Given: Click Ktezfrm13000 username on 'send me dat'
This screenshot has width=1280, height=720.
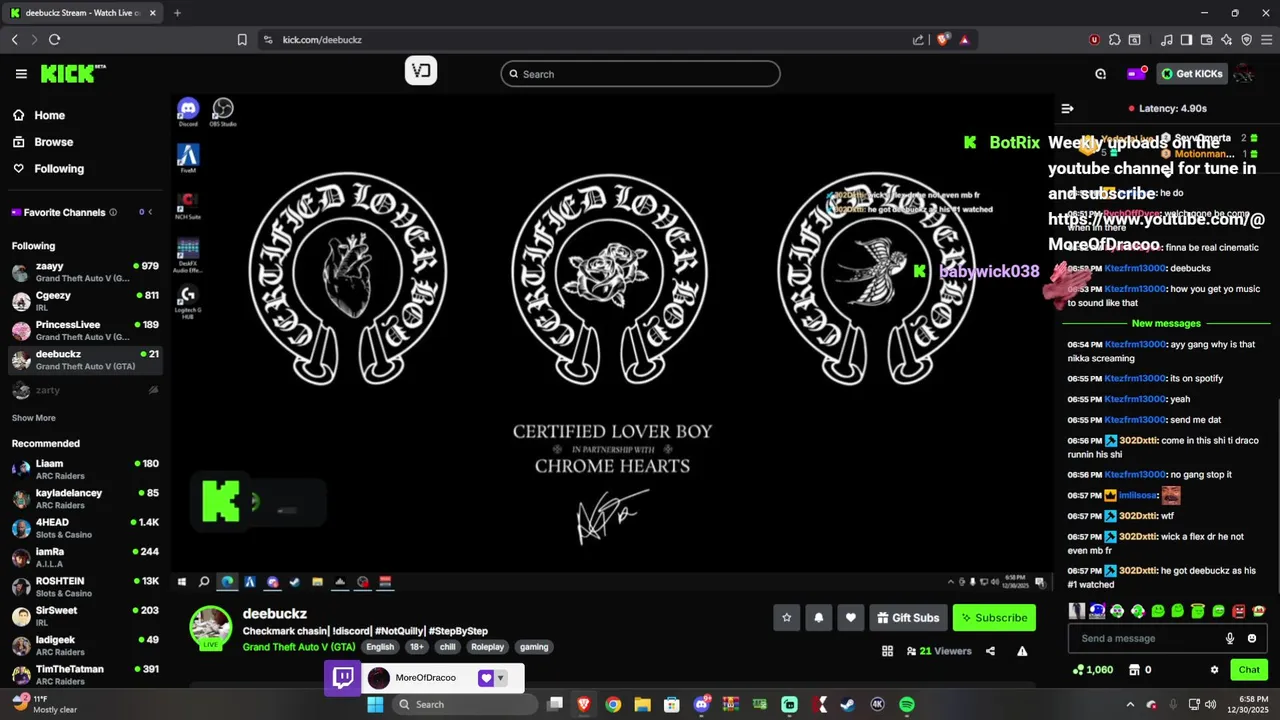Looking at the screenshot, I should [1135, 420].
